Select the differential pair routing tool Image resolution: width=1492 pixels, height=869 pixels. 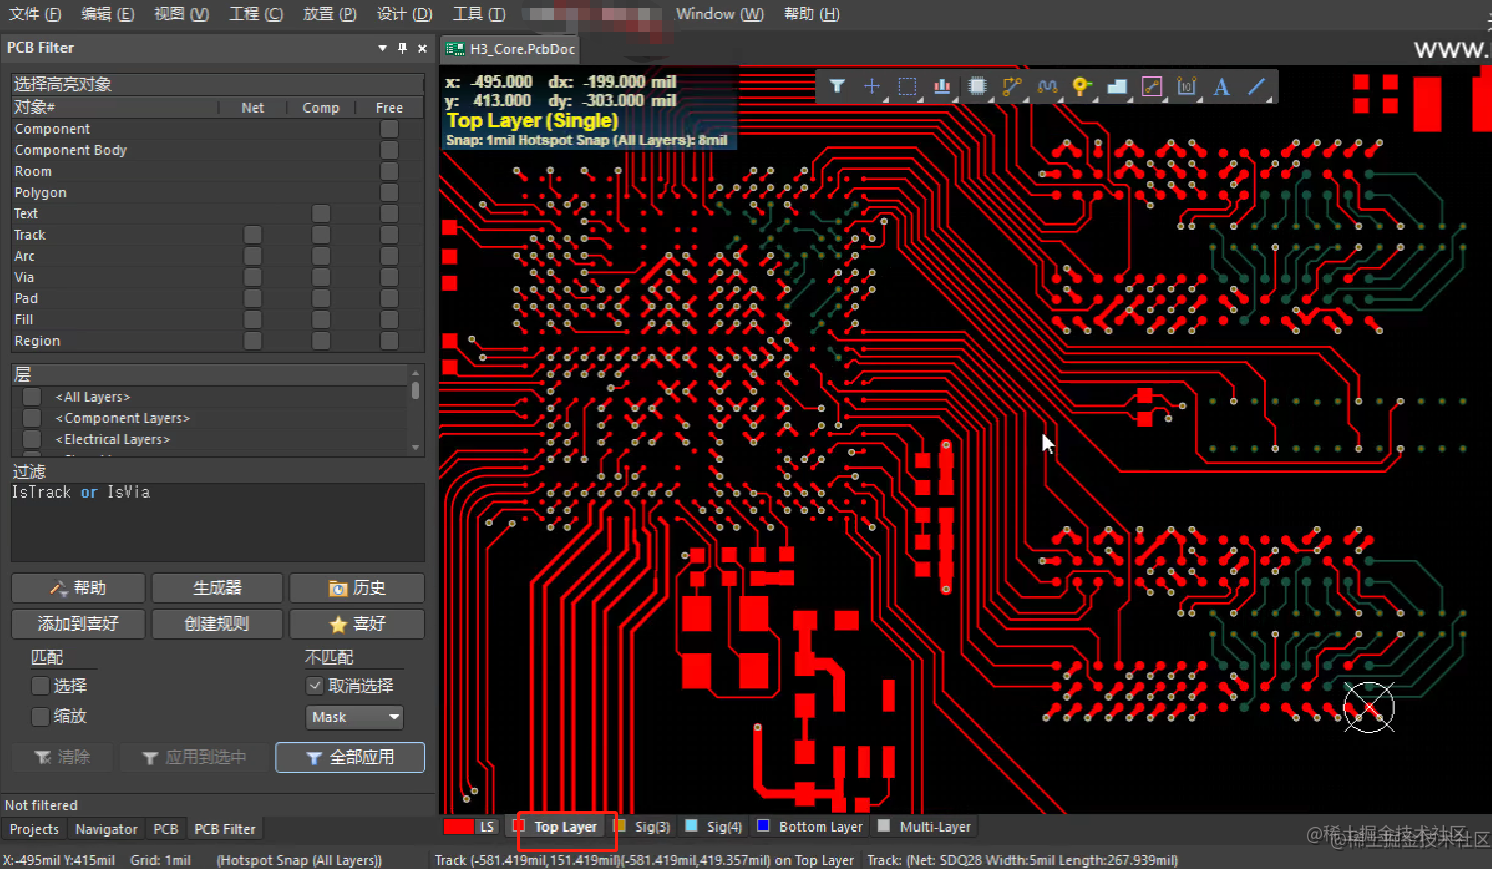[1046, 87]
